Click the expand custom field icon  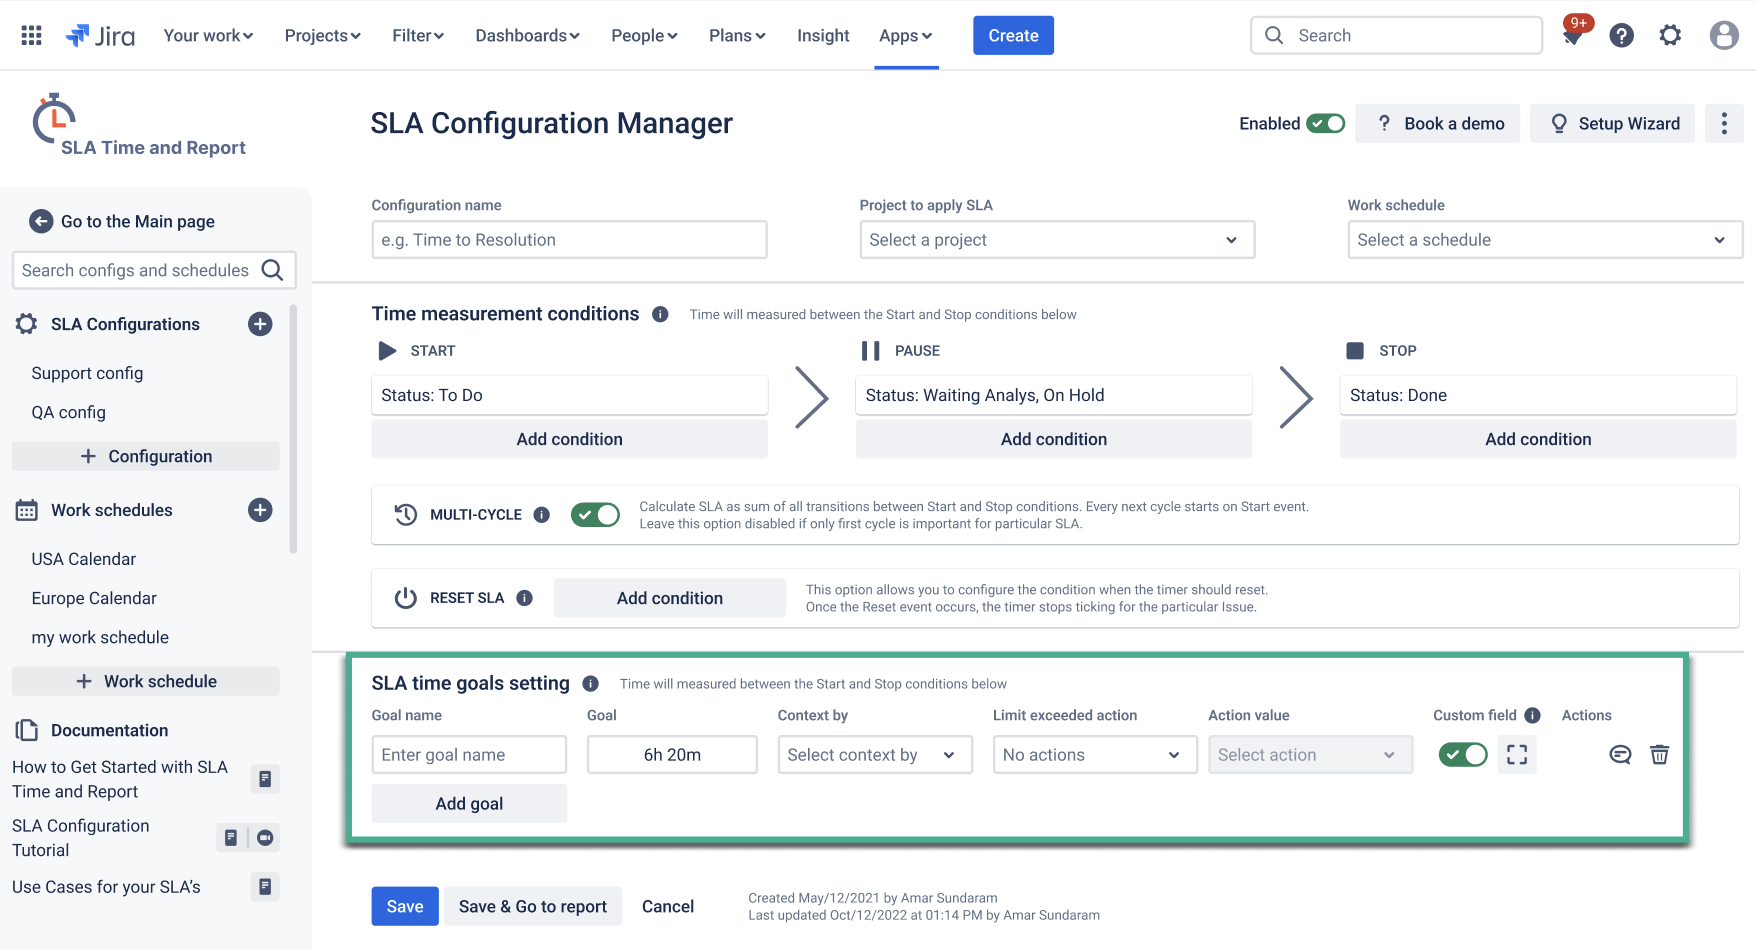1517,755
